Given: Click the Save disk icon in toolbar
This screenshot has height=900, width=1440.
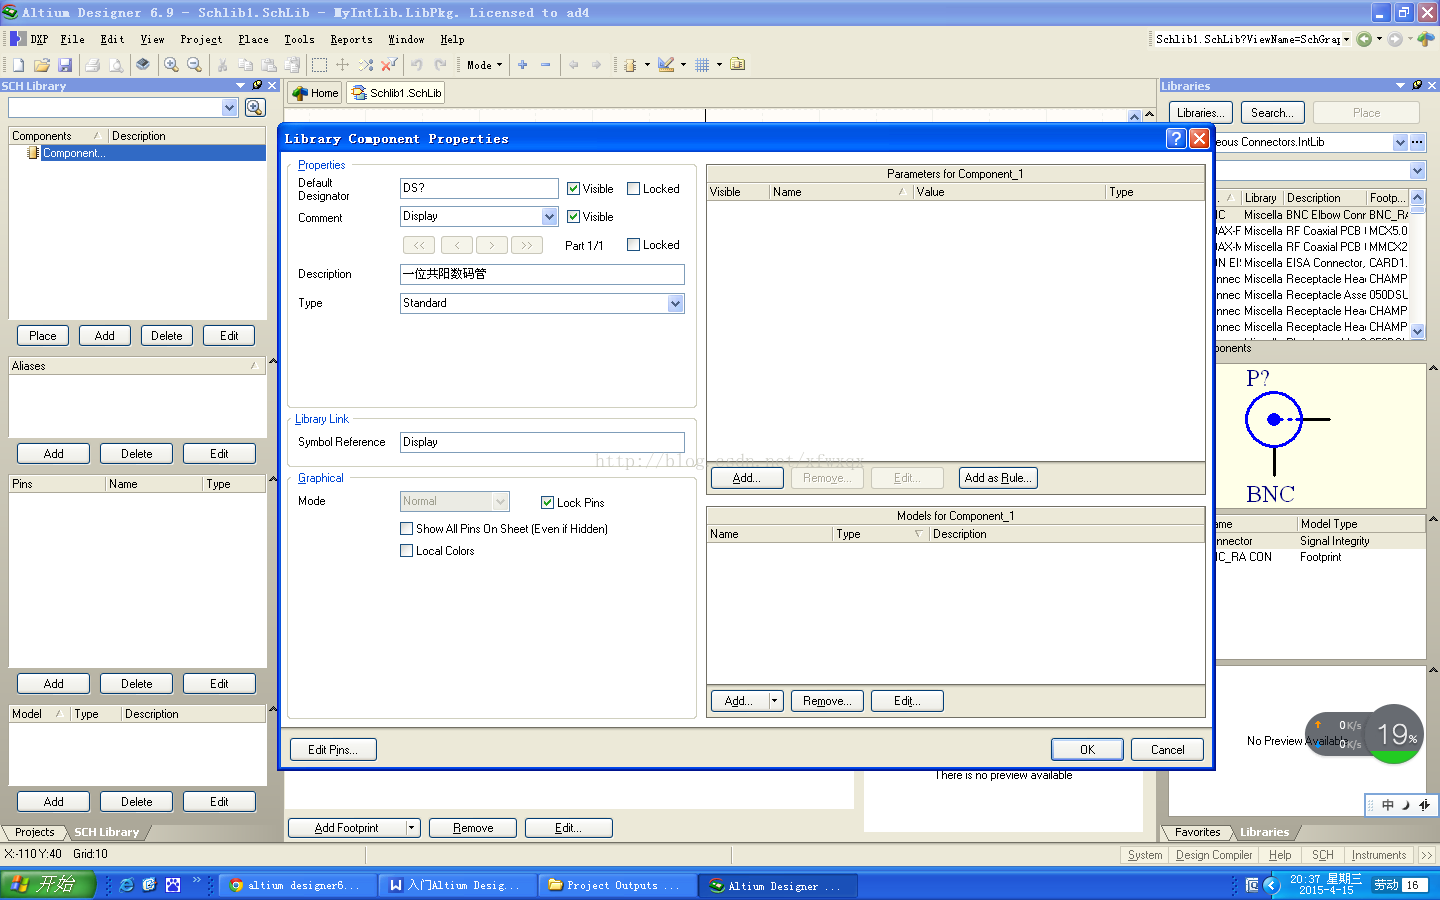Looking at the screenshot, I should point(65,65).
